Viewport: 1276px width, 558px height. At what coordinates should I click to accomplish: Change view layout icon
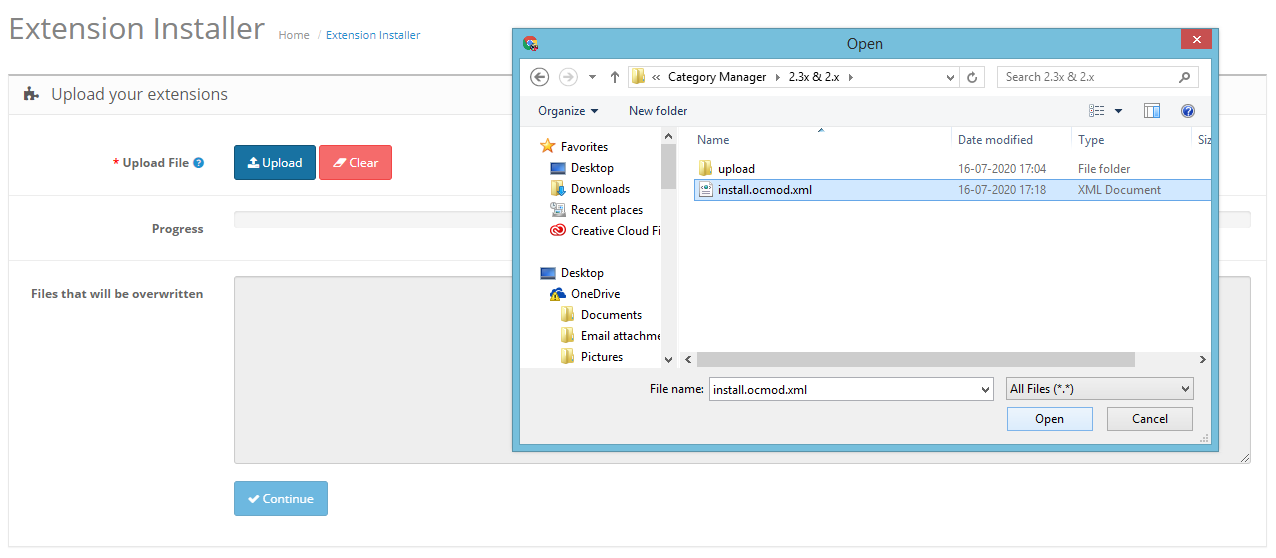[x=1097, y=111]
